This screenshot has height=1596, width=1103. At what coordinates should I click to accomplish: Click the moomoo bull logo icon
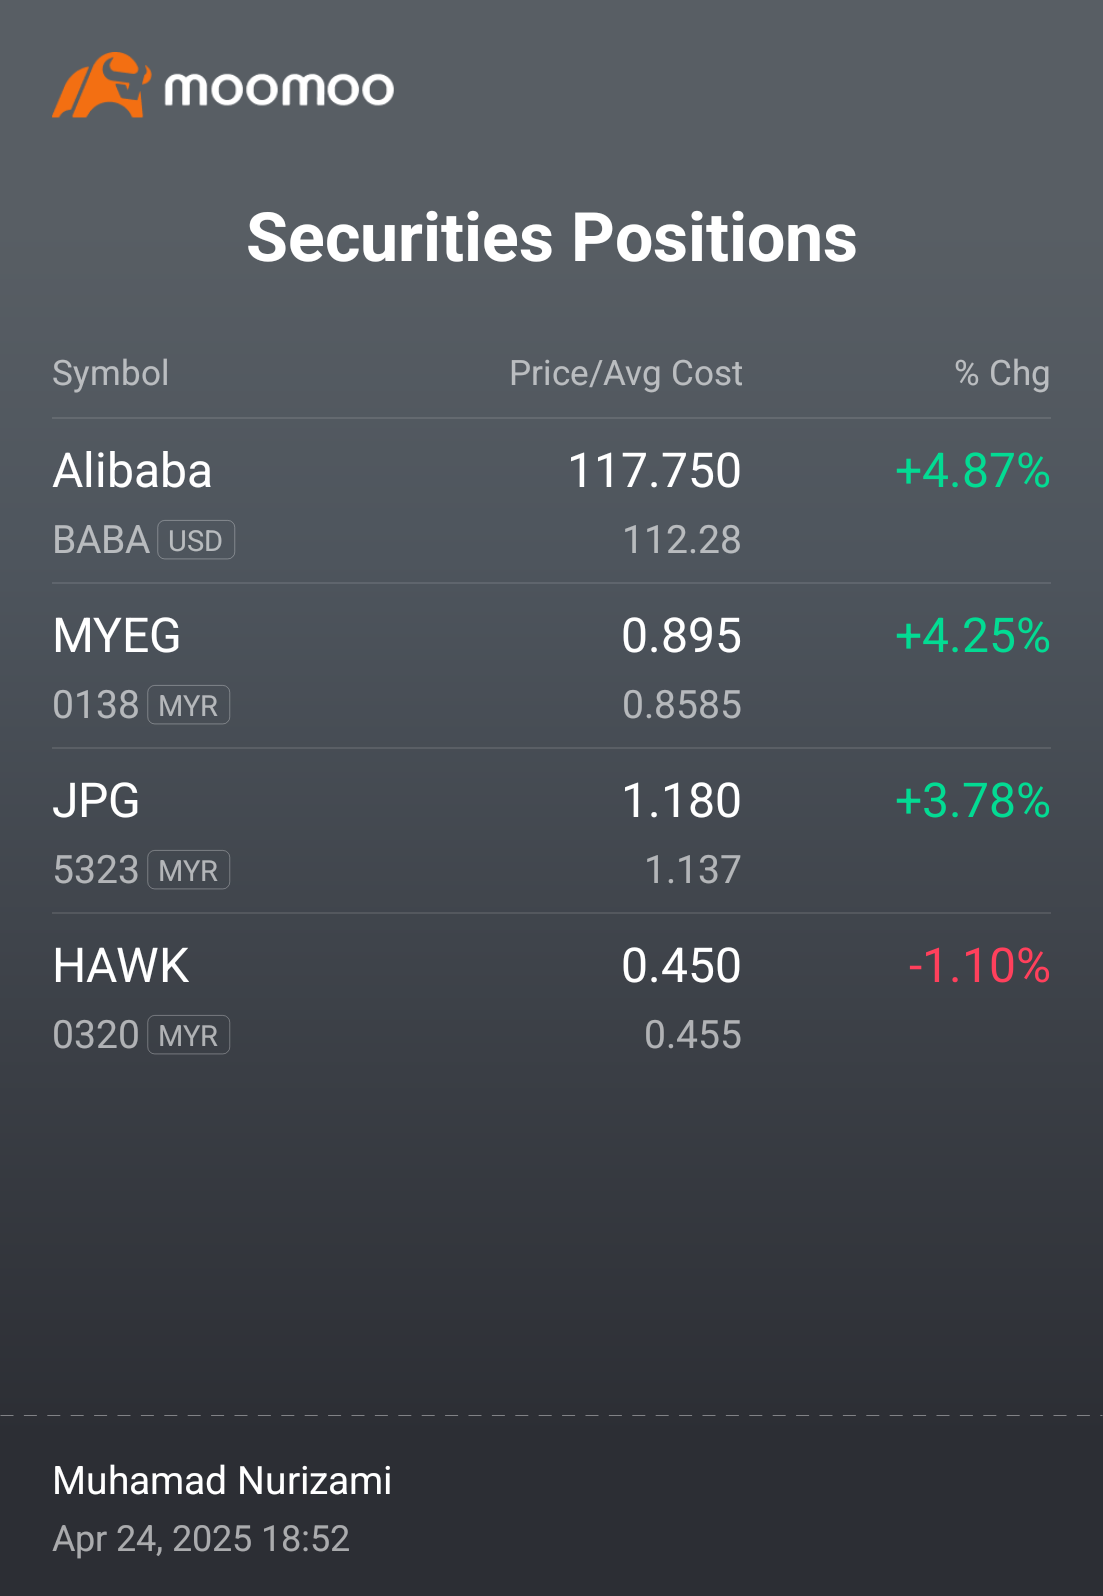click(102, 85)
